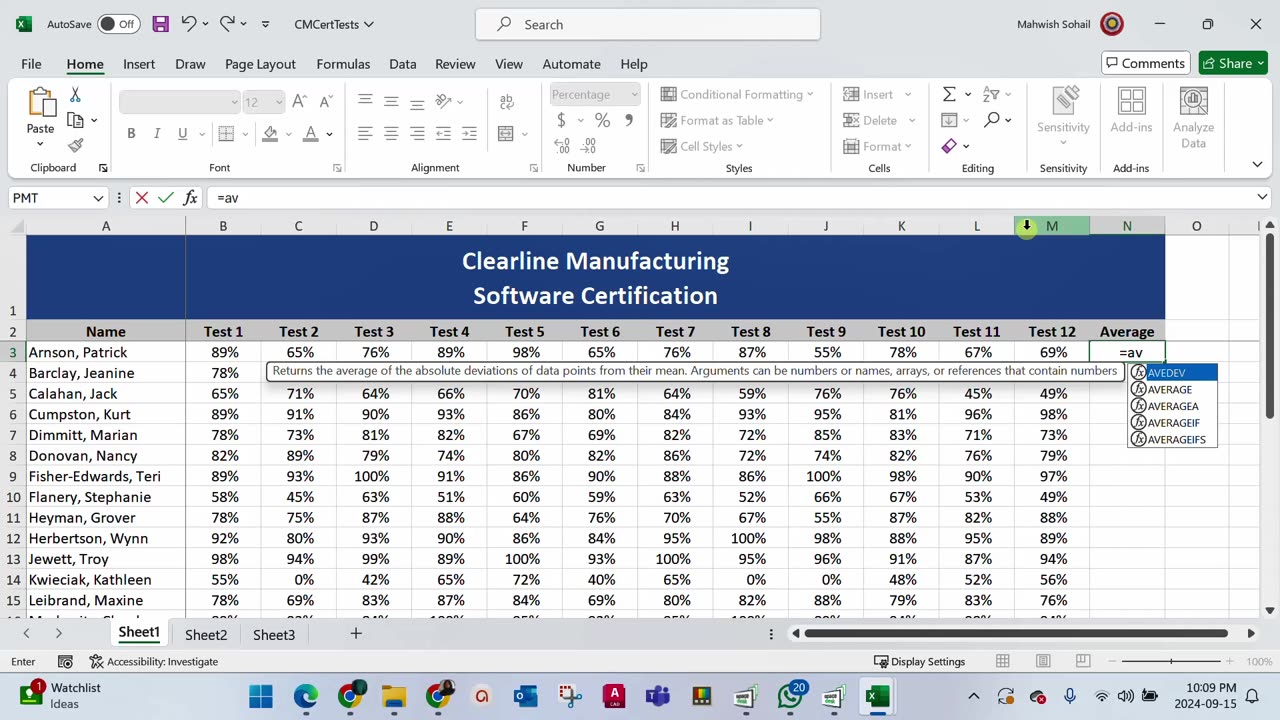Toggle AutoSave switch

pos(120,24)
